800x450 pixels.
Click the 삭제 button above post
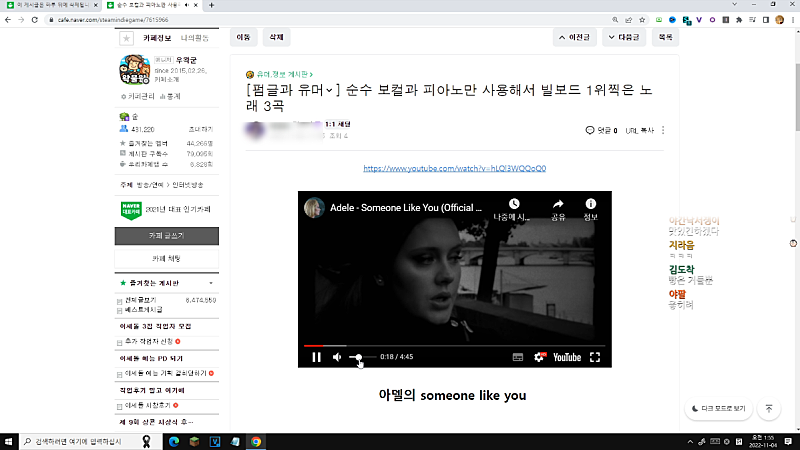click(276, 37)
